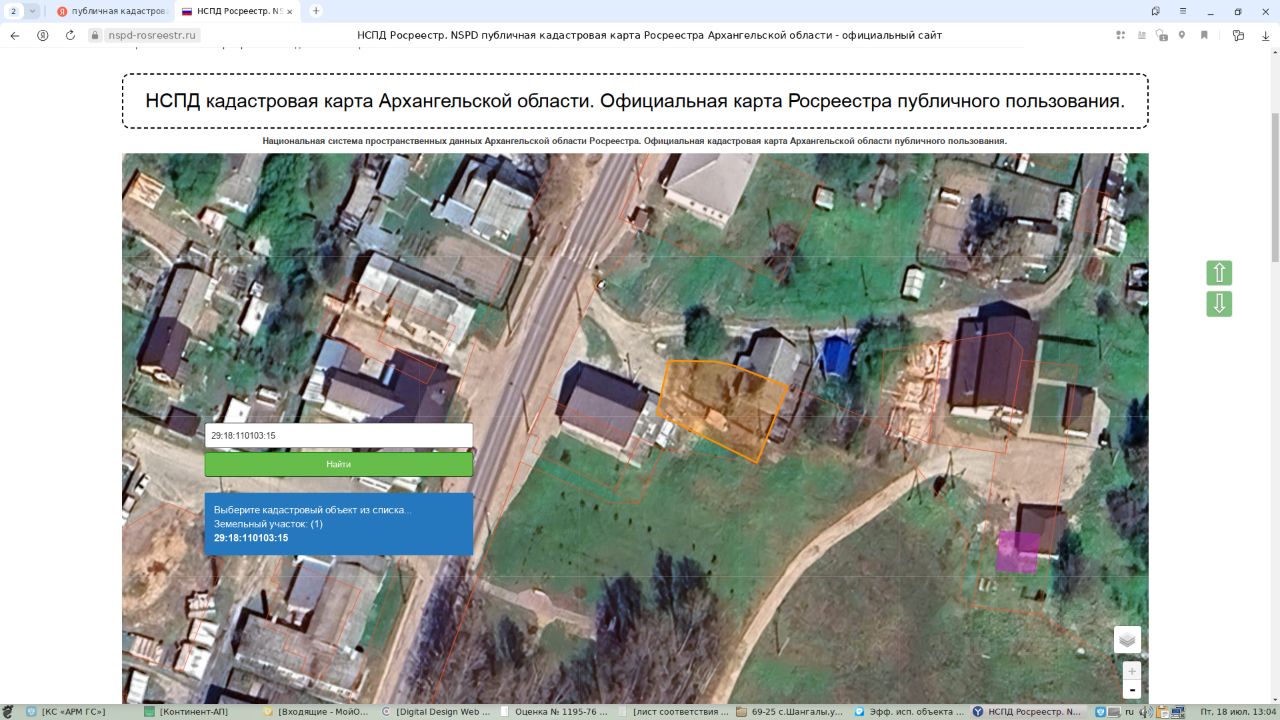Click the bookmark page icon
Viewport: 1280px width, 720px height.
pyautogui.click(x=1204, y=35)
